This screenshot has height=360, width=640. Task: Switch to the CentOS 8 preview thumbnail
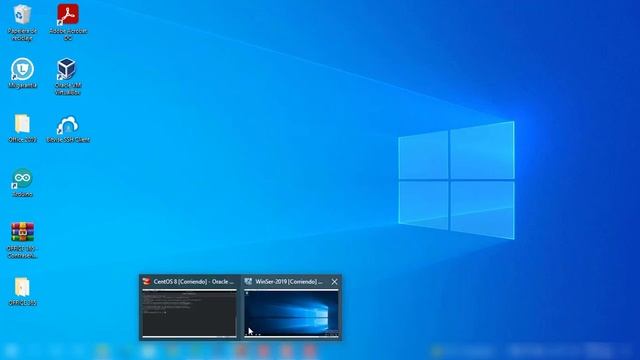tap(189, 313)
